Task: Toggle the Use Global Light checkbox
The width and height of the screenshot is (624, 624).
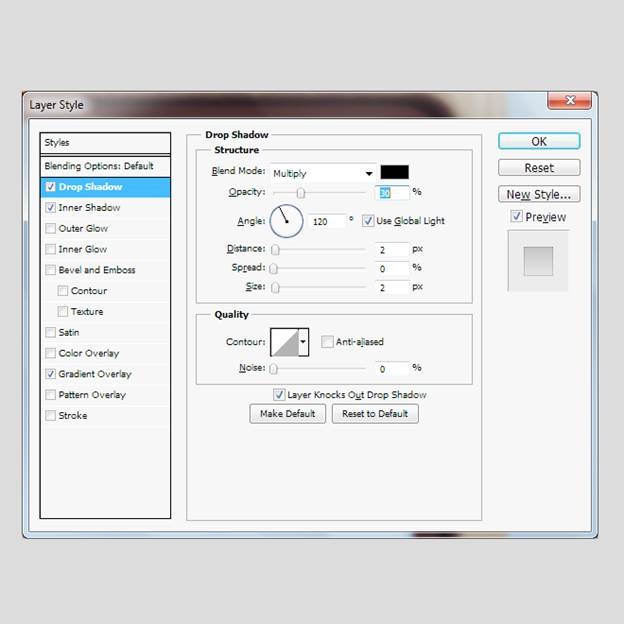Action: (x=368, y=221)
